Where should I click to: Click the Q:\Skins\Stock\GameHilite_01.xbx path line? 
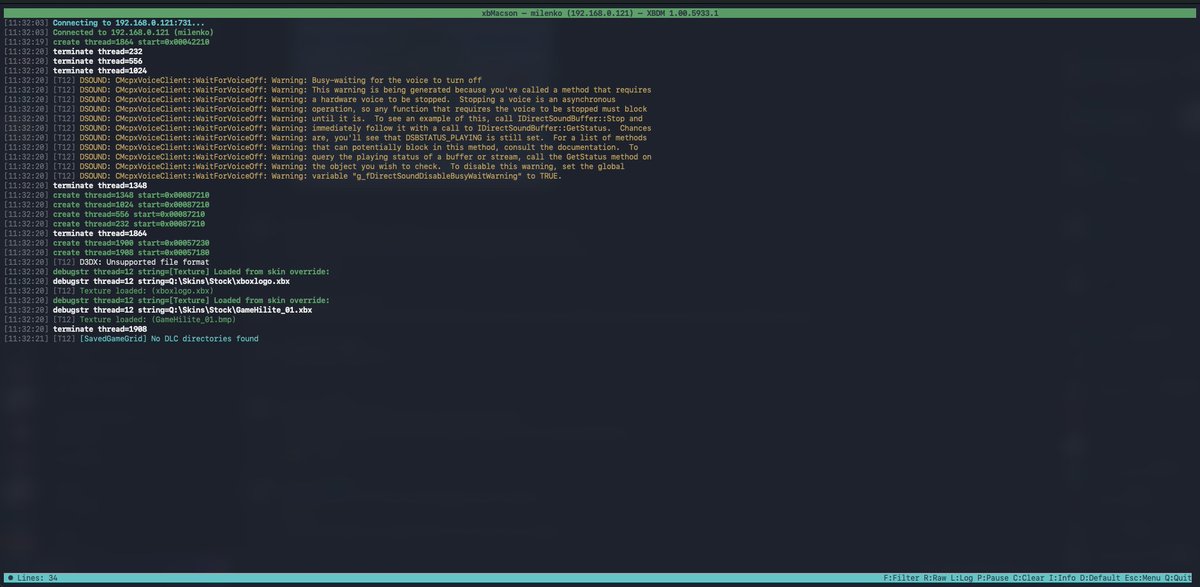tap(183, 310)
